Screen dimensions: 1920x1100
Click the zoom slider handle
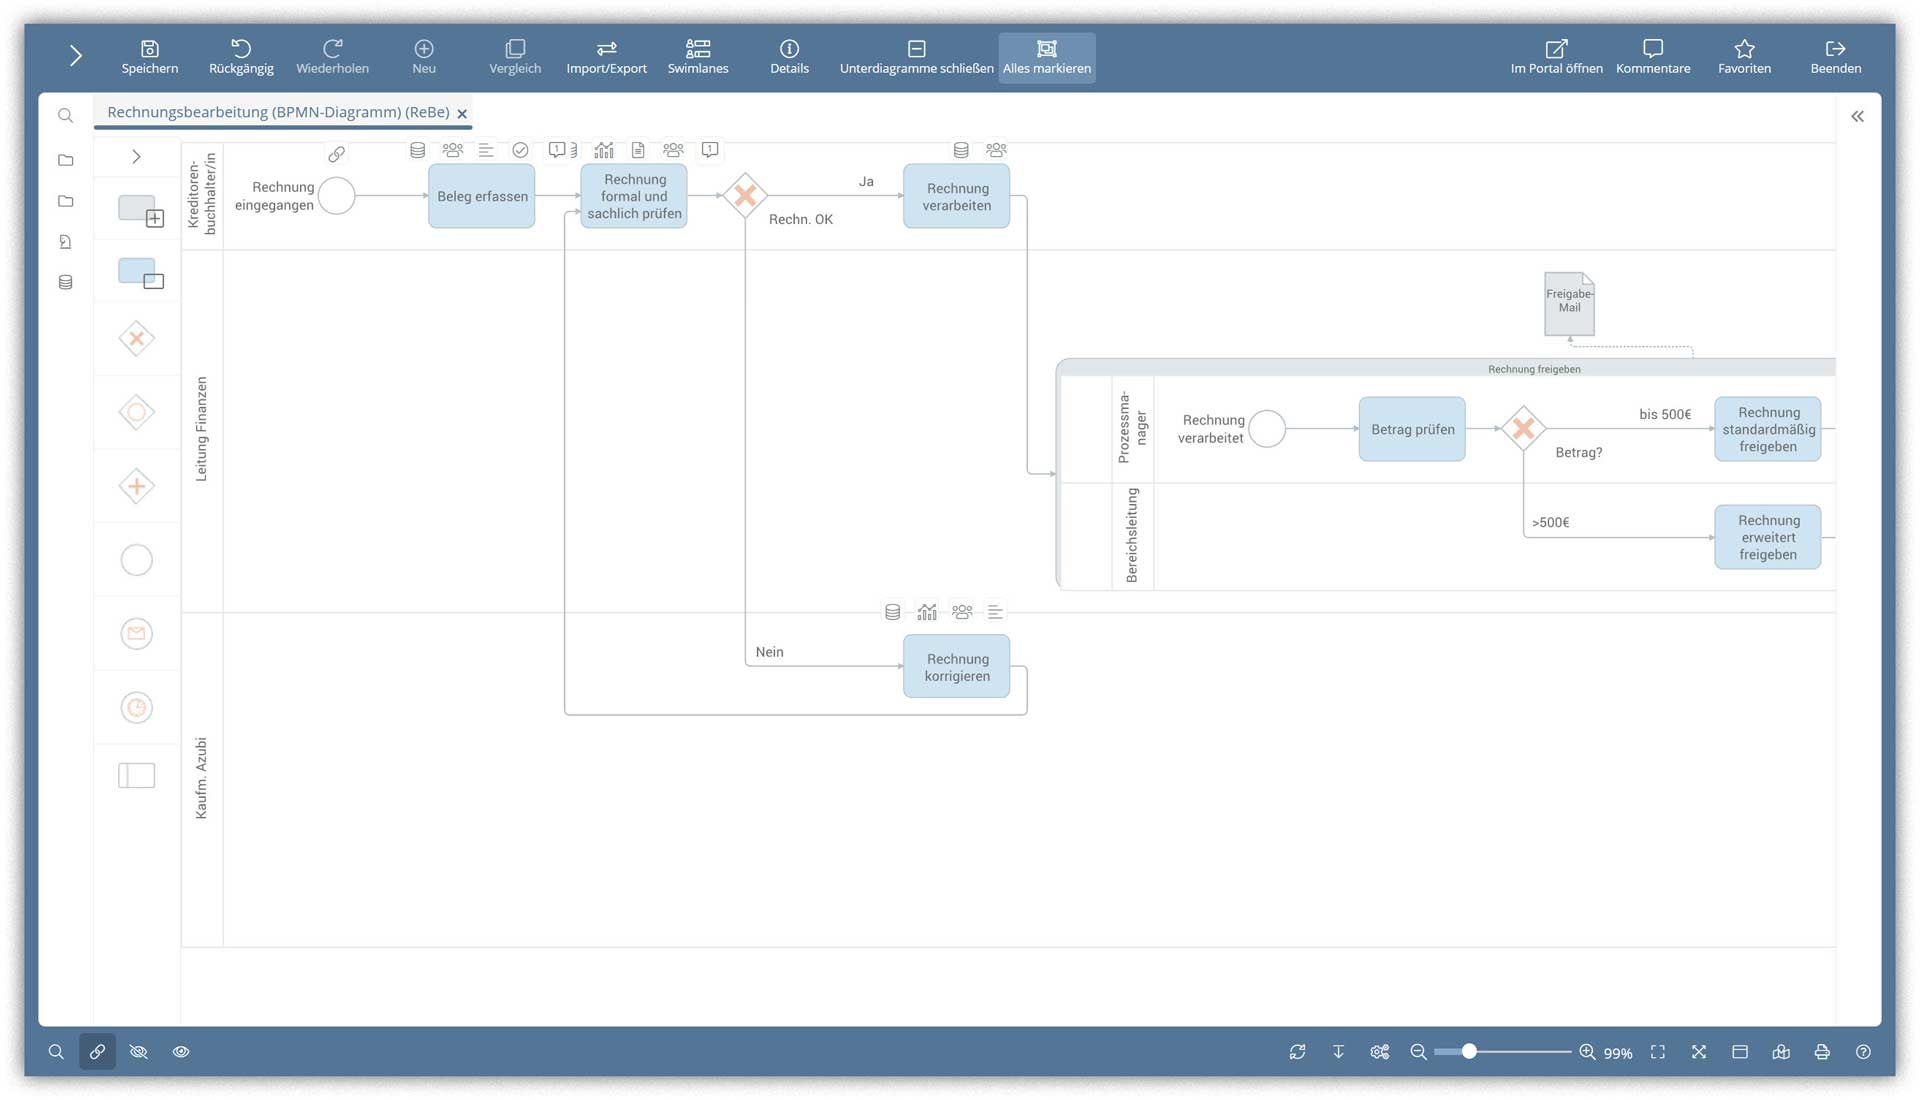point(1469,1052)
